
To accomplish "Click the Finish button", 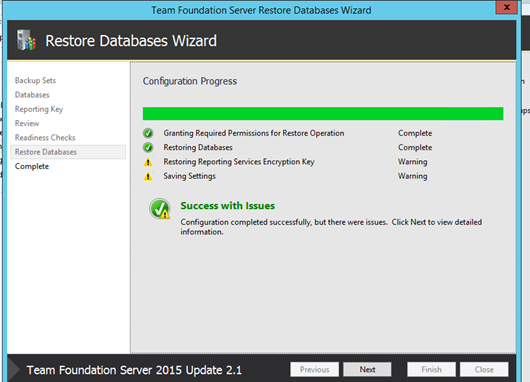I will tap(431, 369).
